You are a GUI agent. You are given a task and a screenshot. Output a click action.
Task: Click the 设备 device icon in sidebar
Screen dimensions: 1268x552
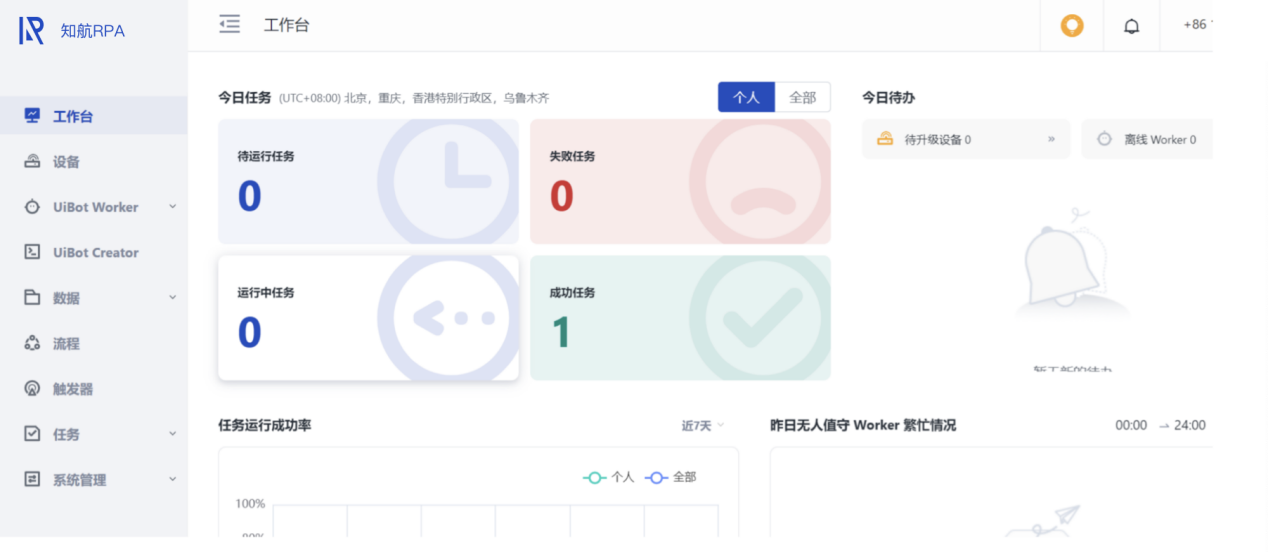32,162
